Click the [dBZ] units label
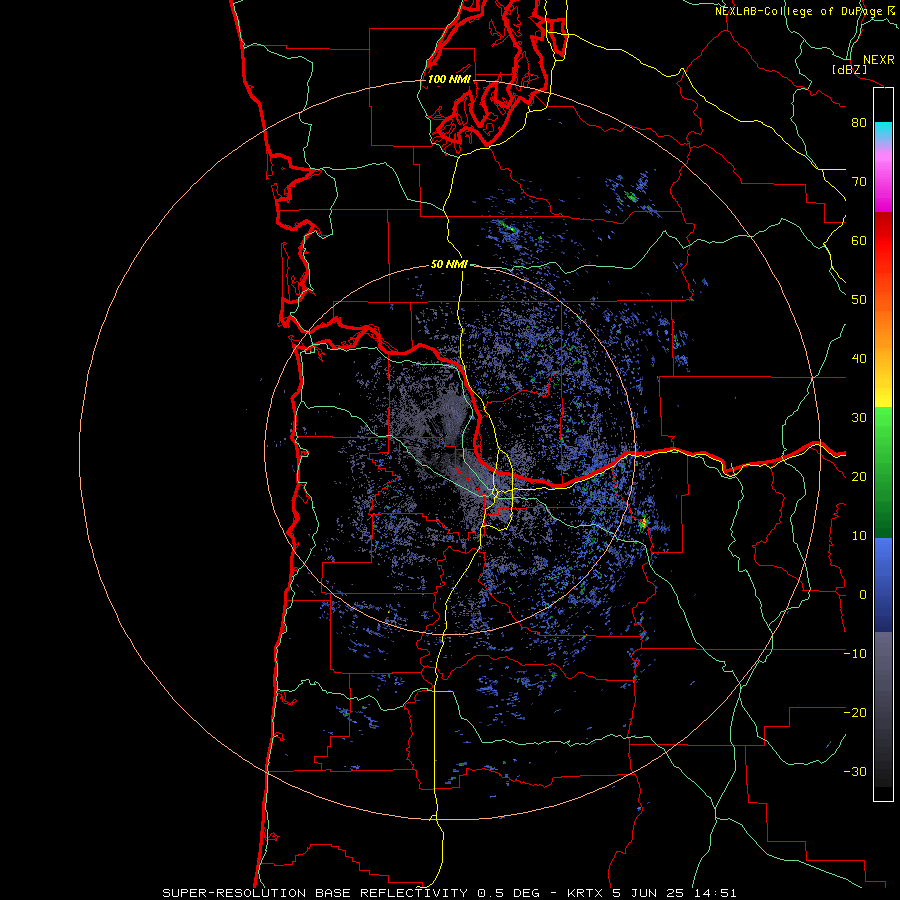 pos(849,69)
